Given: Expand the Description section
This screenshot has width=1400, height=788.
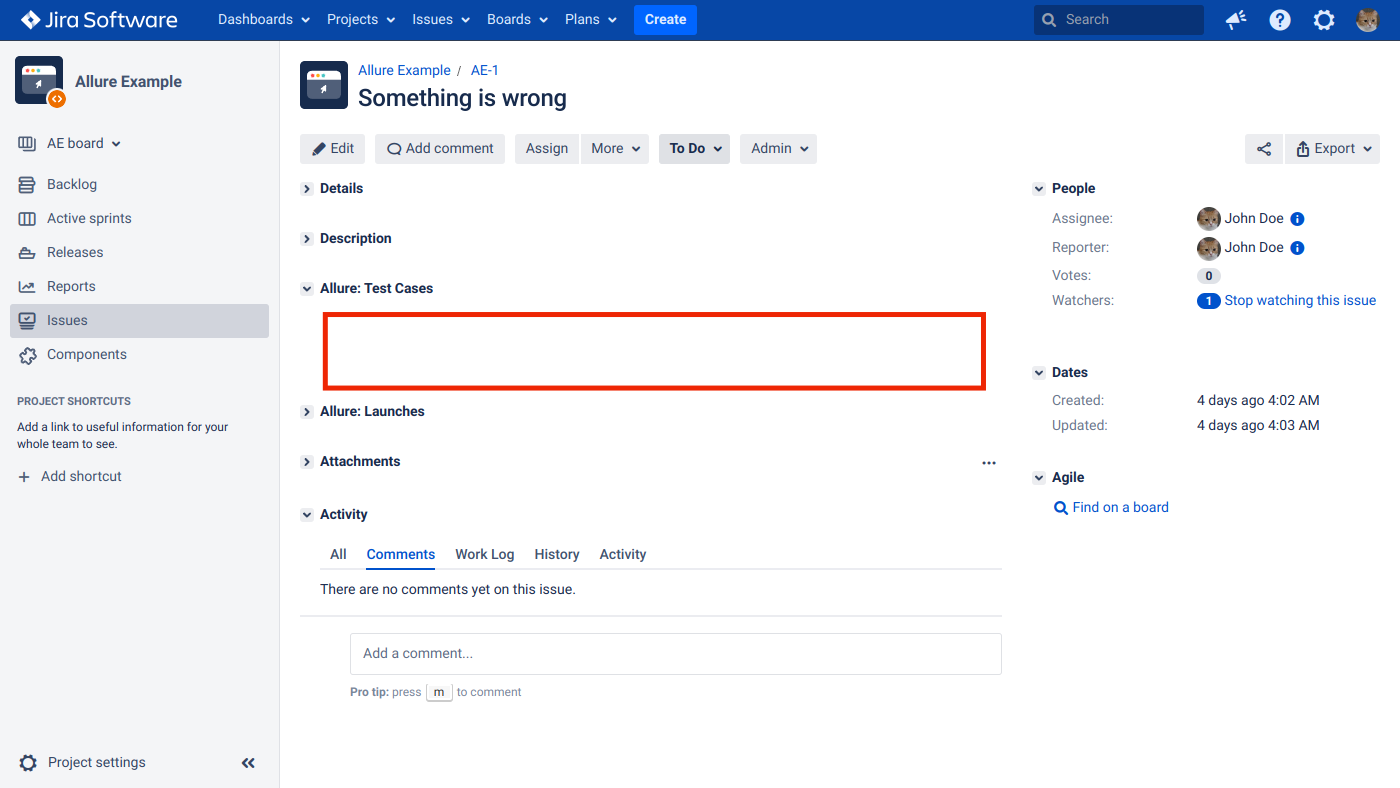Looking at the screenshot, I should (307, 239).
